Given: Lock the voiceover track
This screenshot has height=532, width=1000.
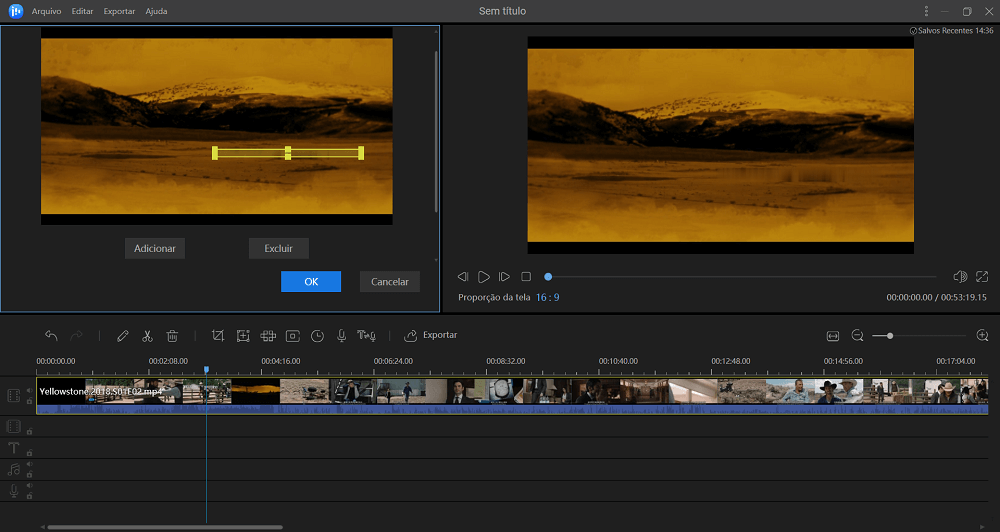Looking at the screenshot, I should (29, 496).
